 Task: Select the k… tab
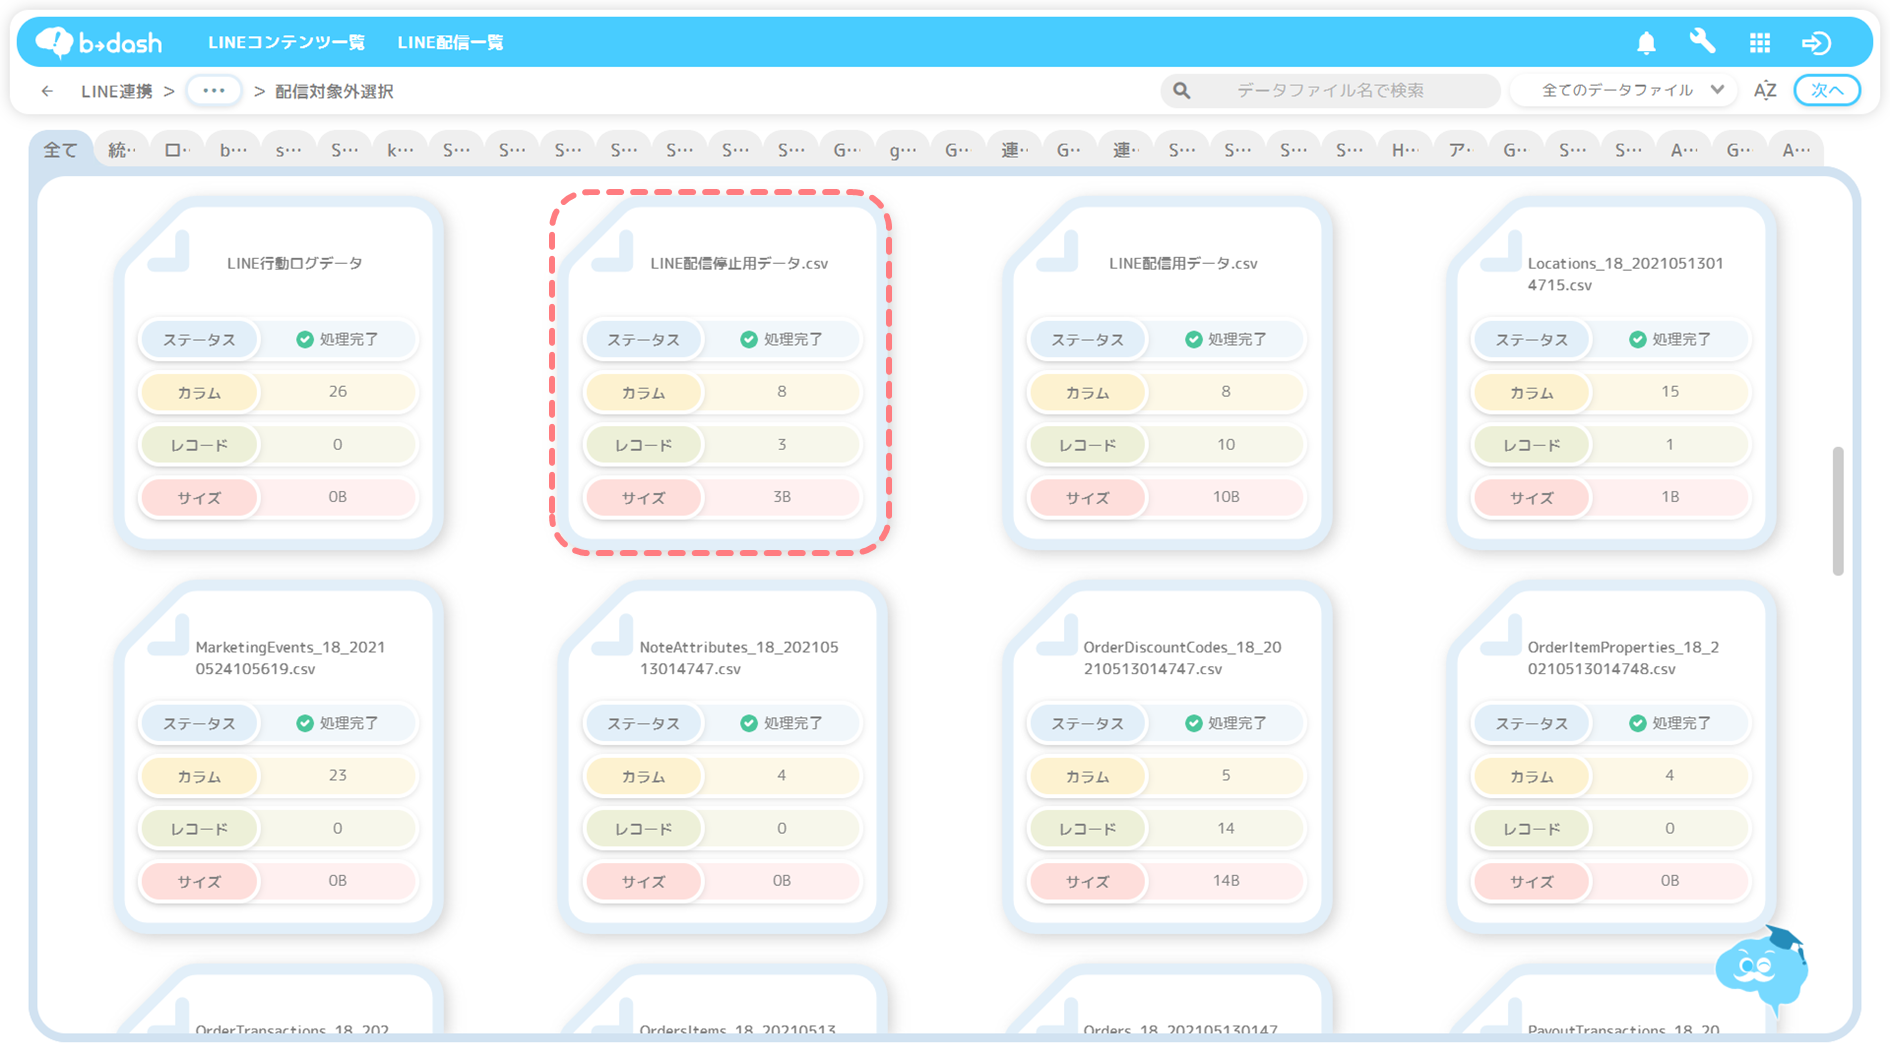pos(400,150)
